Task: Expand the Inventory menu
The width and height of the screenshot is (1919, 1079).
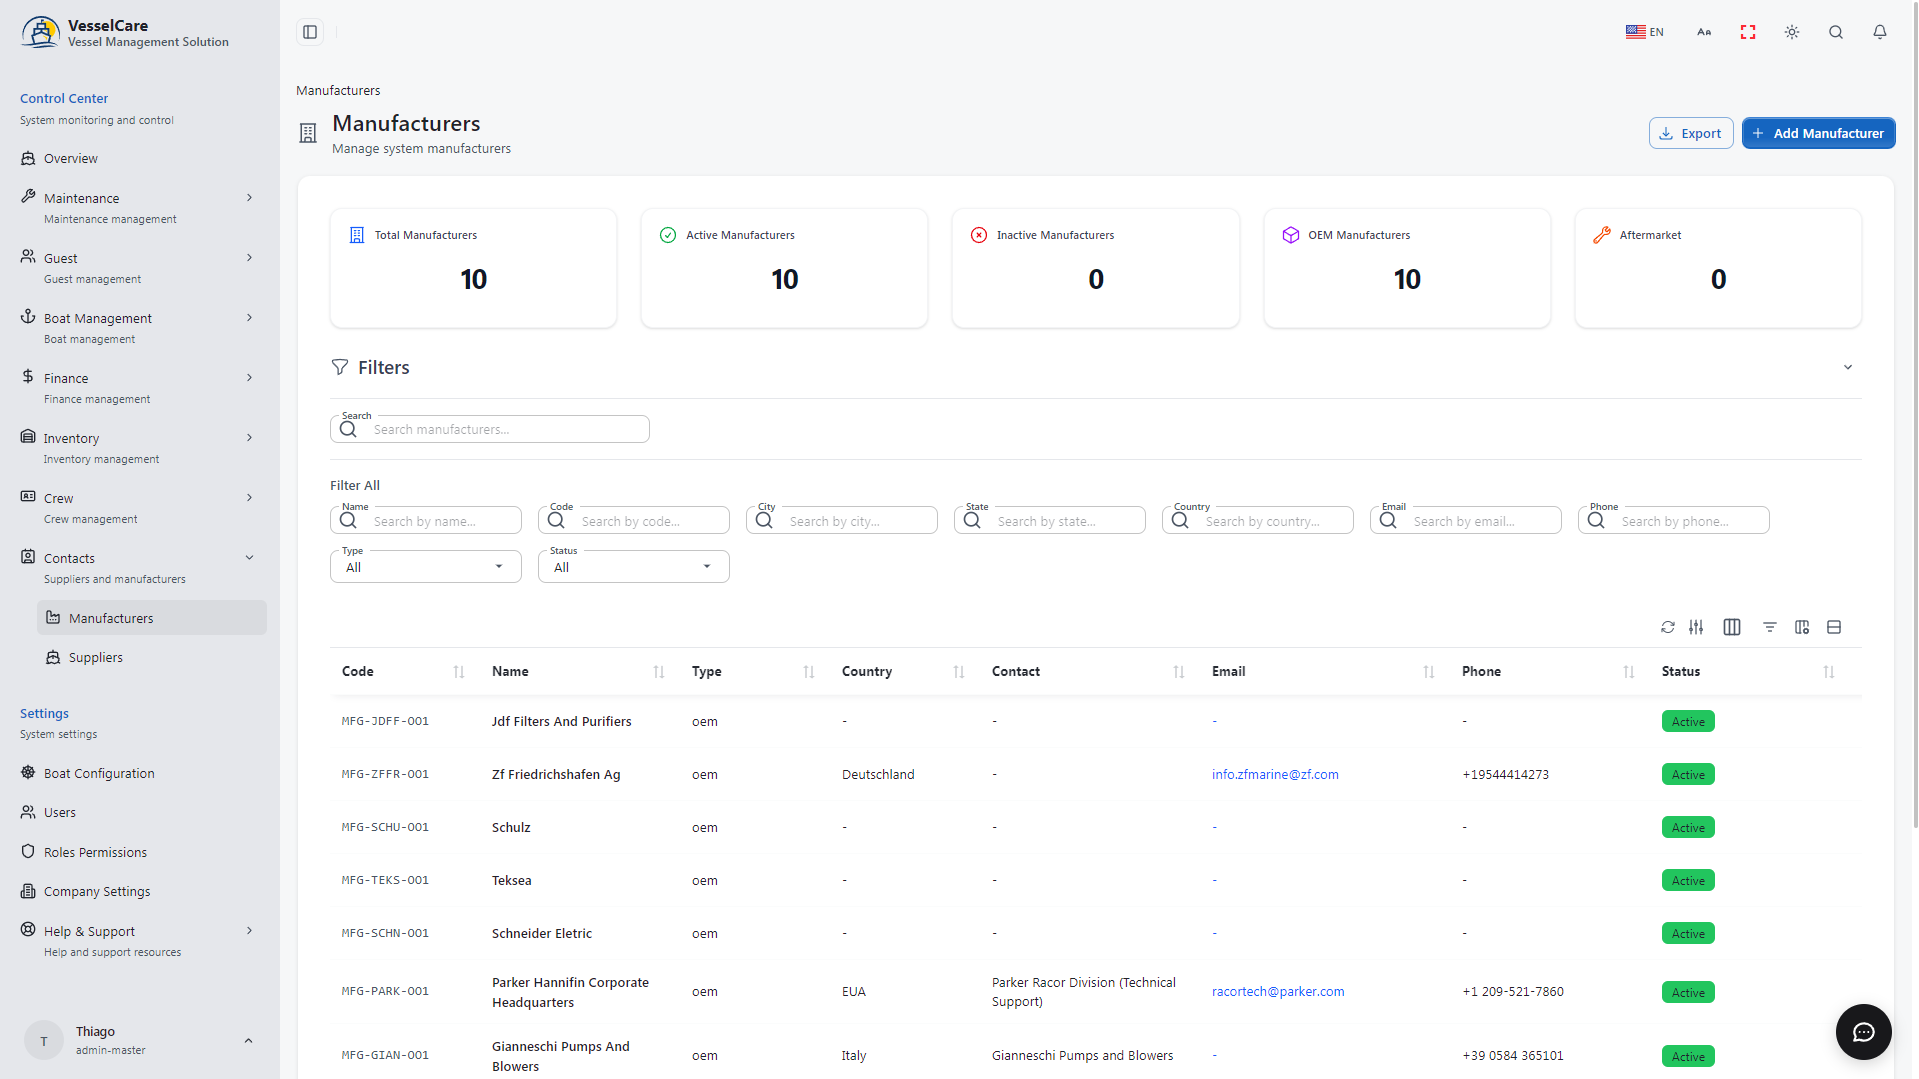Action: click(137, 447)
